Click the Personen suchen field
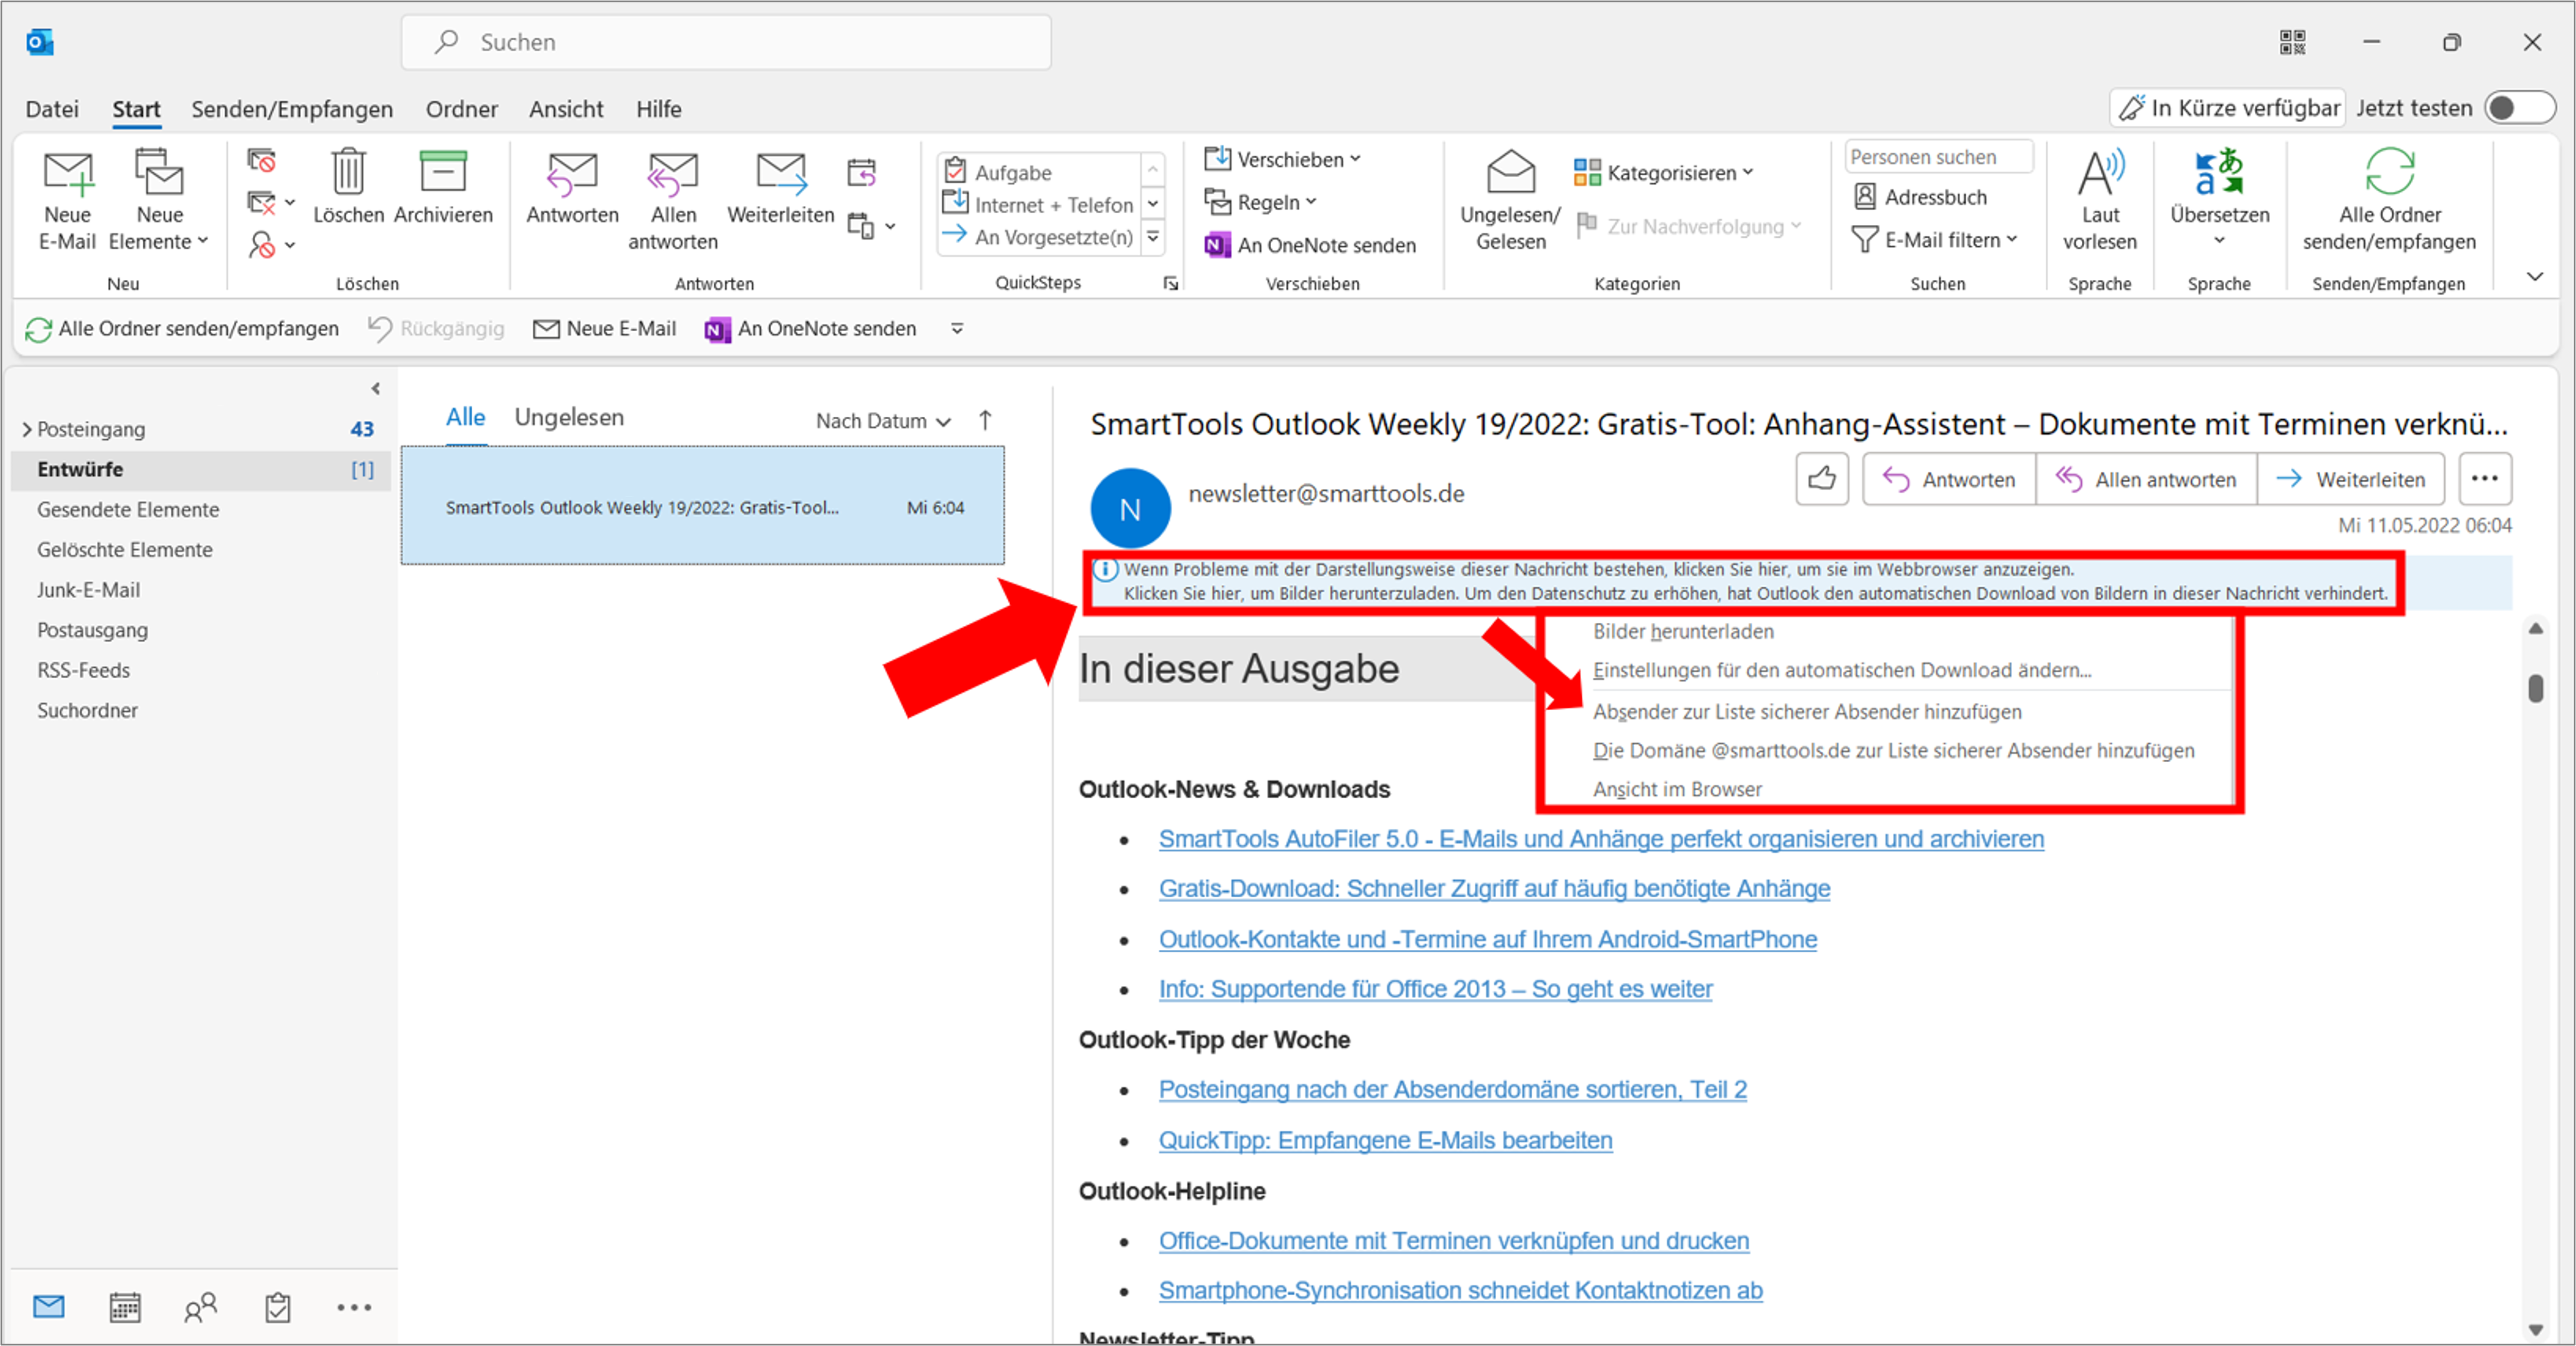 click(x=1938, y=157)
